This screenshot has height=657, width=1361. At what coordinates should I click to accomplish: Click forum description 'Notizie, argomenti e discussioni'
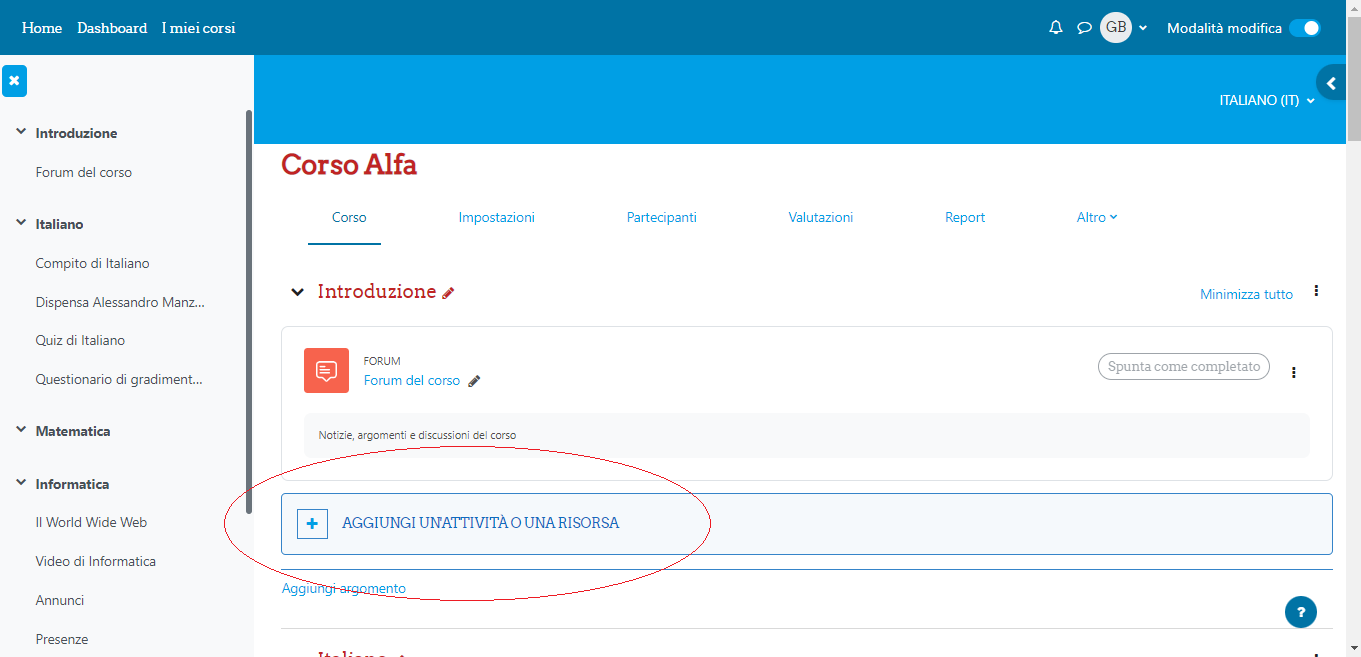pos(417,435)
